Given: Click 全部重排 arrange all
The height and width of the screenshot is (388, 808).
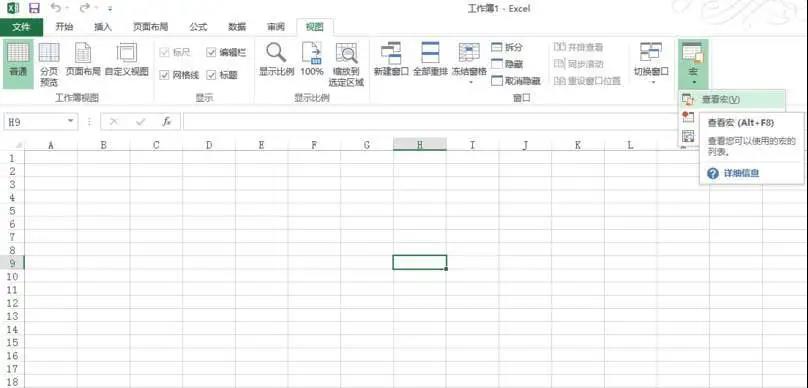Looking at the screenshot, I should tap(430, 60).
